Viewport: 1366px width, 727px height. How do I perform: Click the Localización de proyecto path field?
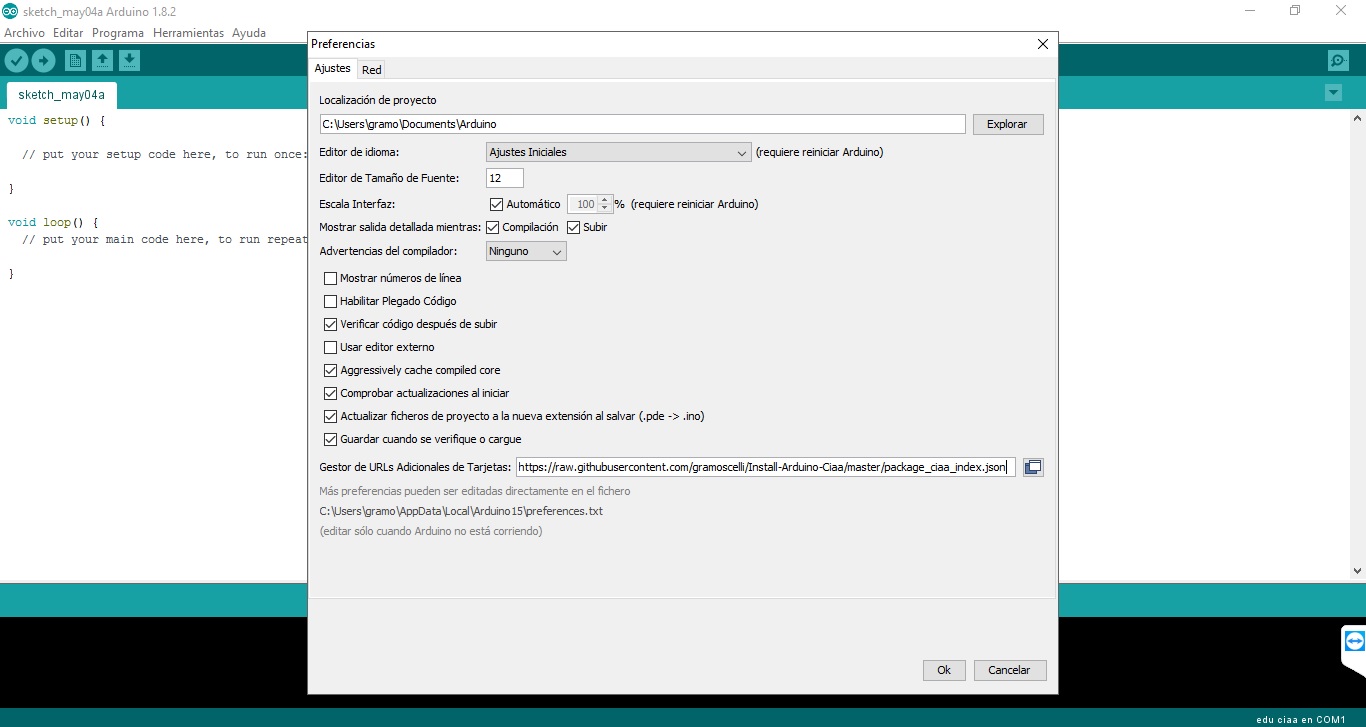pyautogui.click(x=642, y=124)
